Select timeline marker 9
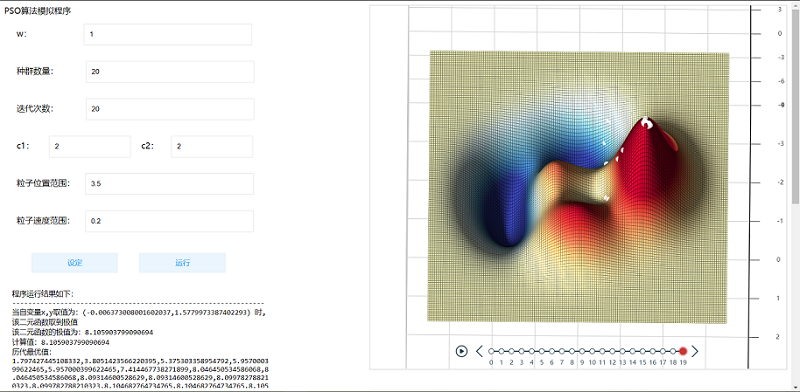This screenshot has width=800, height=392. point(582,351)
